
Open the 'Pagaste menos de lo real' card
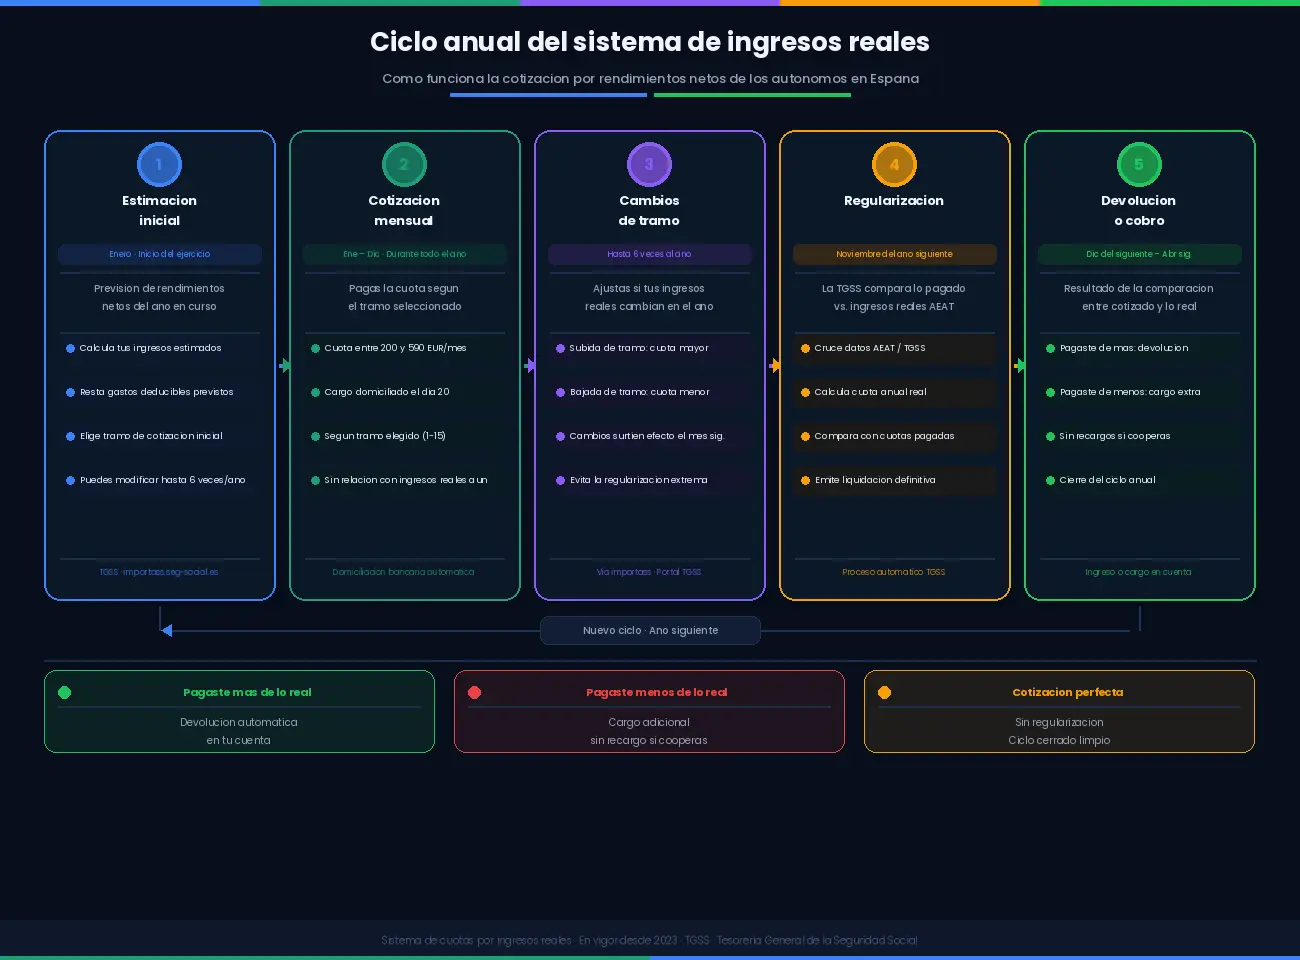(649, 711)
